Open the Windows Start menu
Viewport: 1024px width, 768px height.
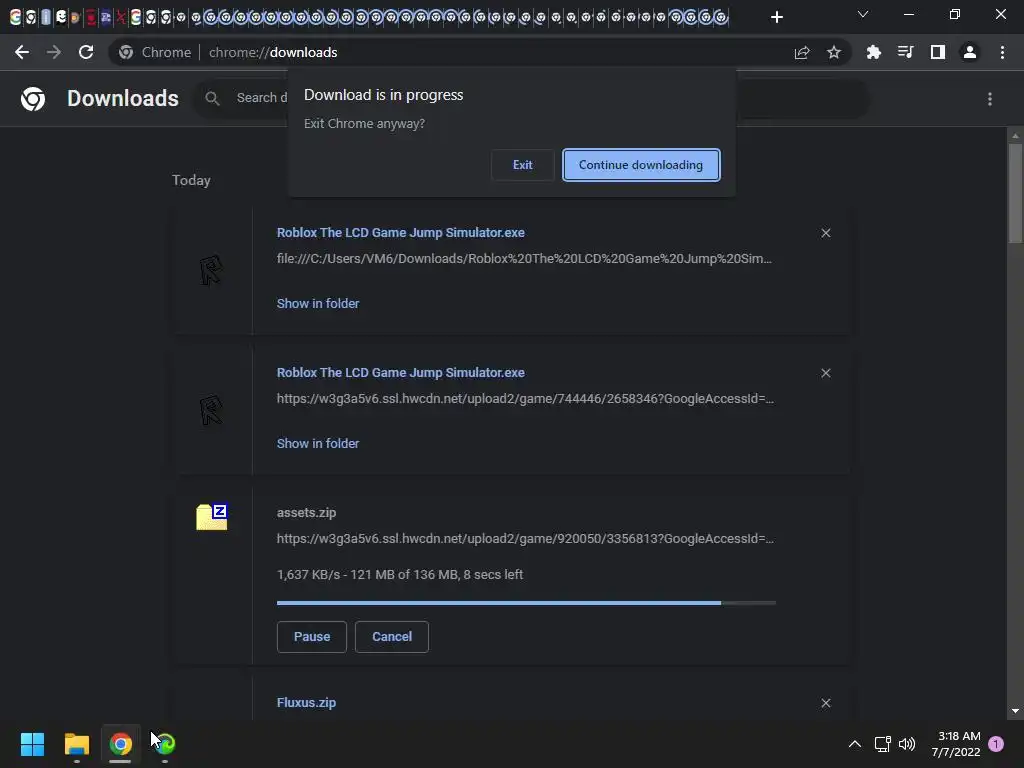(32, 744)
